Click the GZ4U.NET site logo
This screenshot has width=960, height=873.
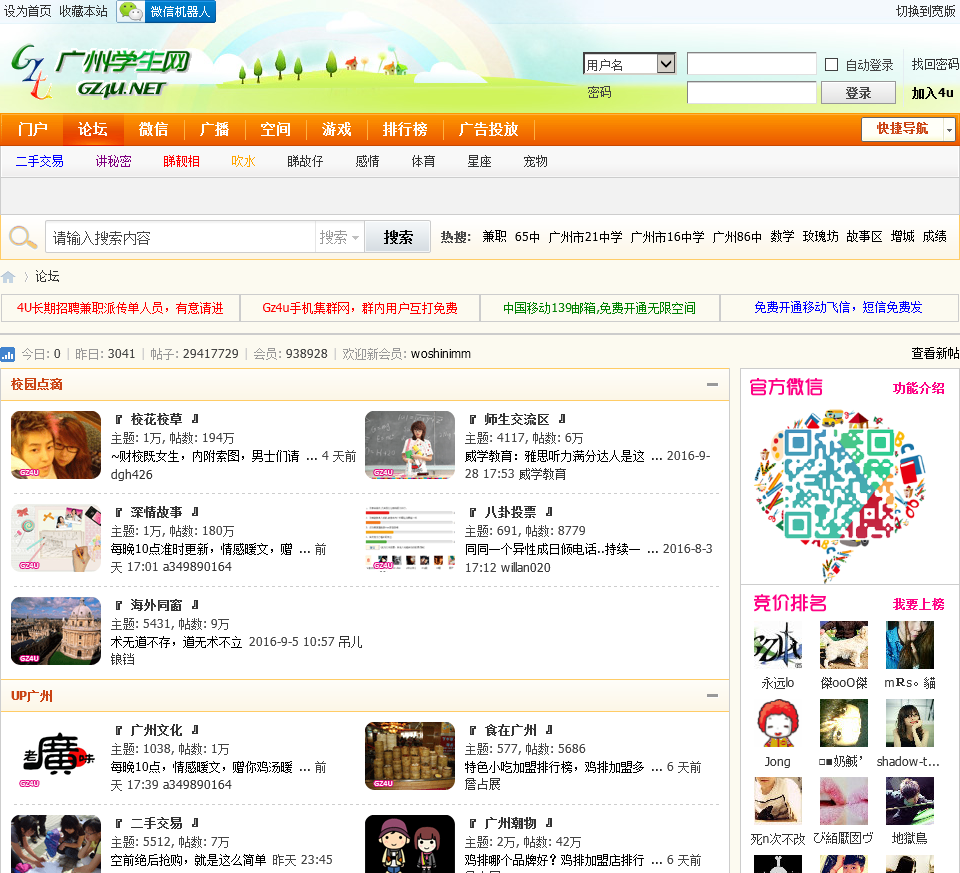100,72
